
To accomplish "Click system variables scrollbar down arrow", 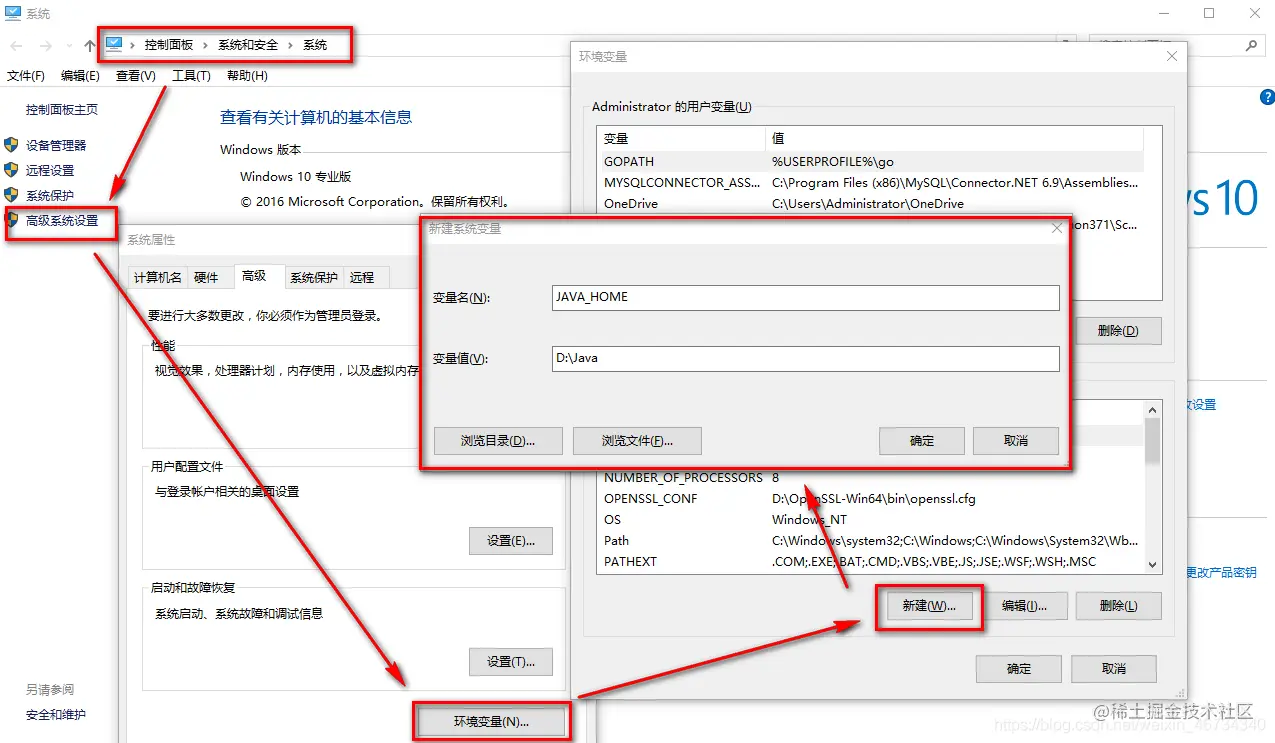I will (1152, 564).
